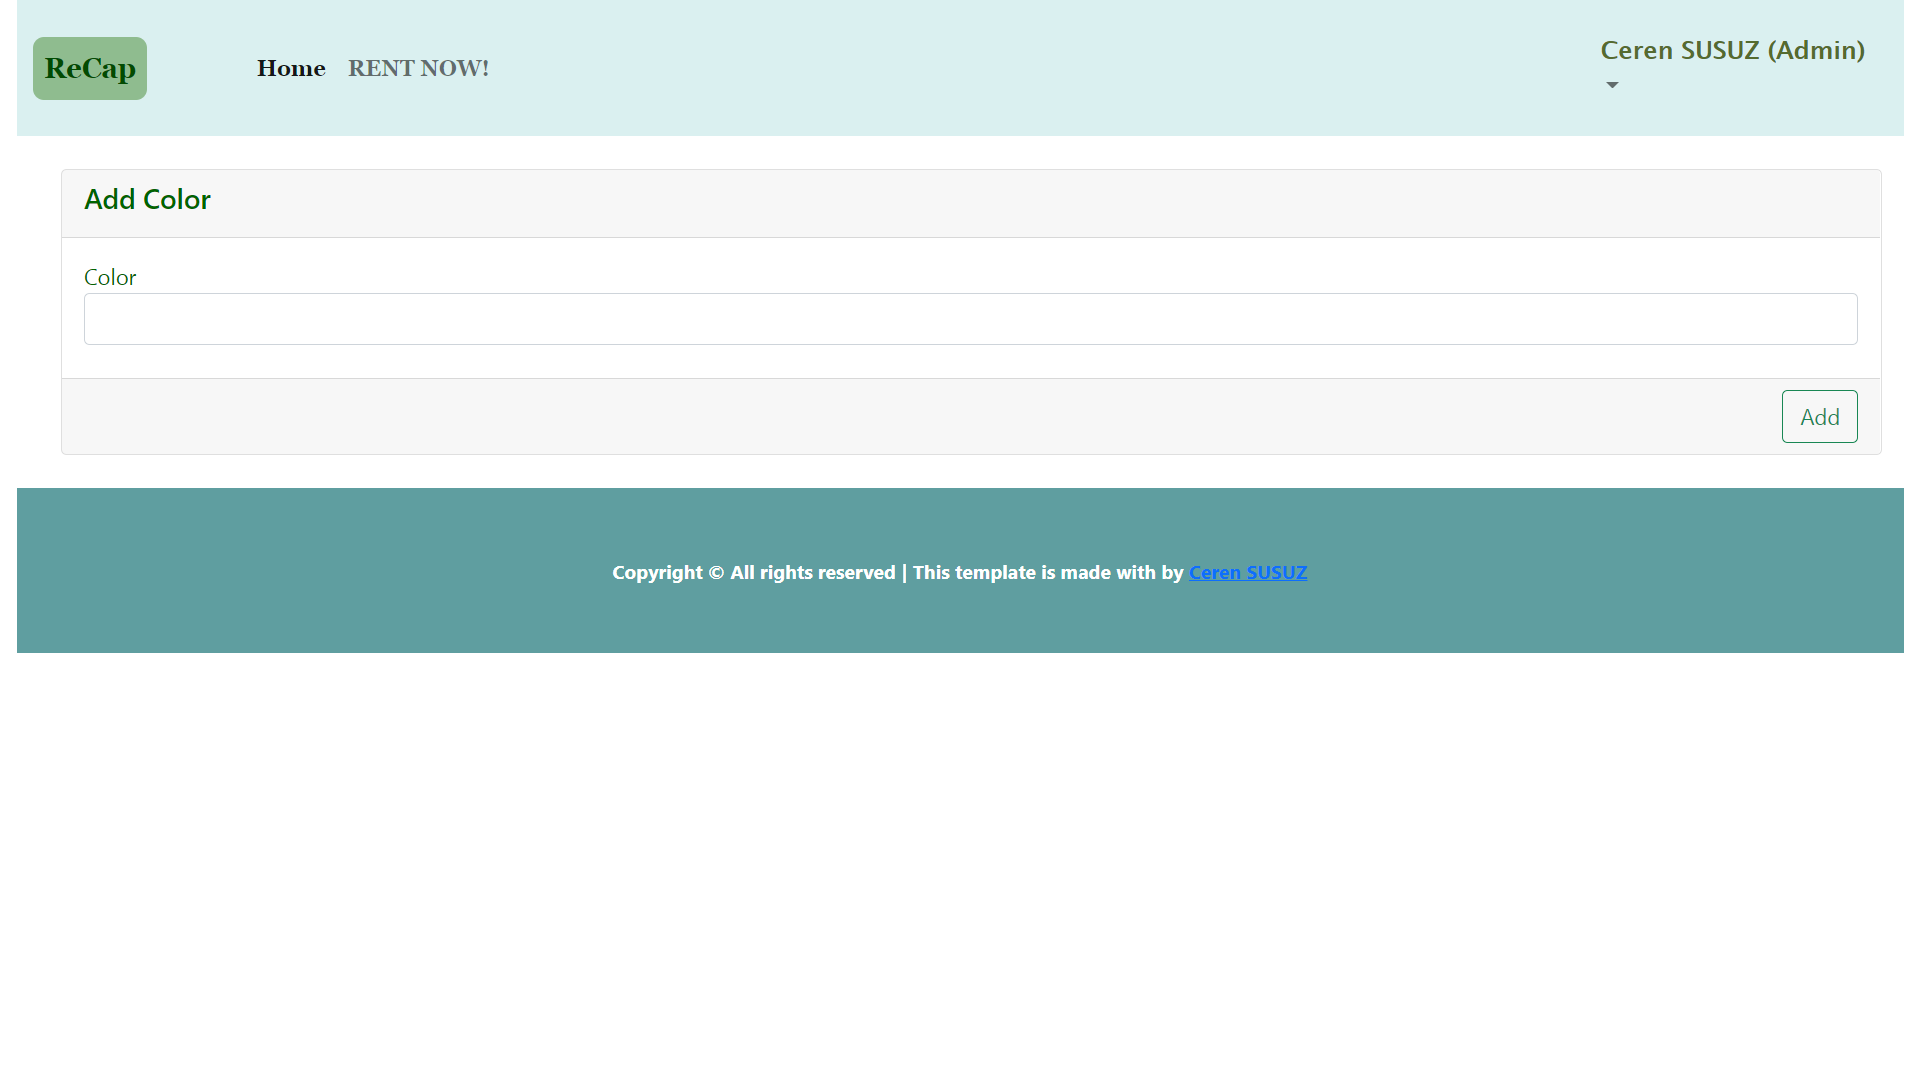This screenshot has width=1920, height=1080.
Task: Click the caret arrow below the admin name
Action: [x=1612, y=85]
